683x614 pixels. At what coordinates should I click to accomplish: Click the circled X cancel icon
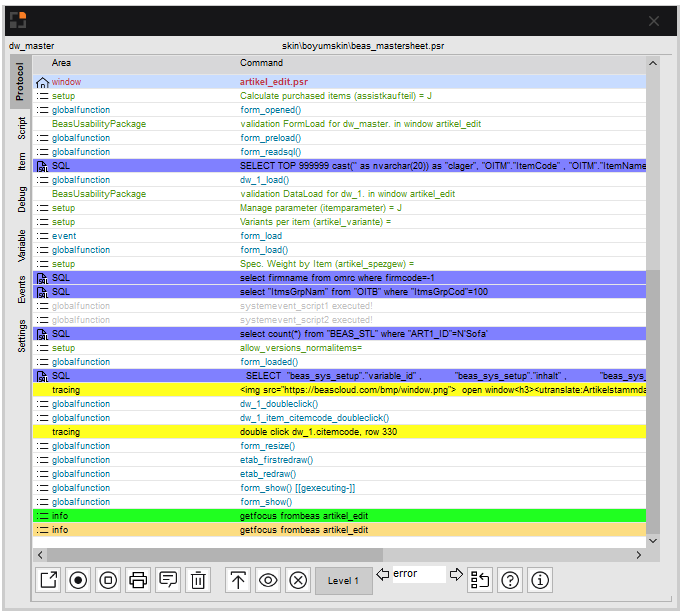(x=298, y=580)
